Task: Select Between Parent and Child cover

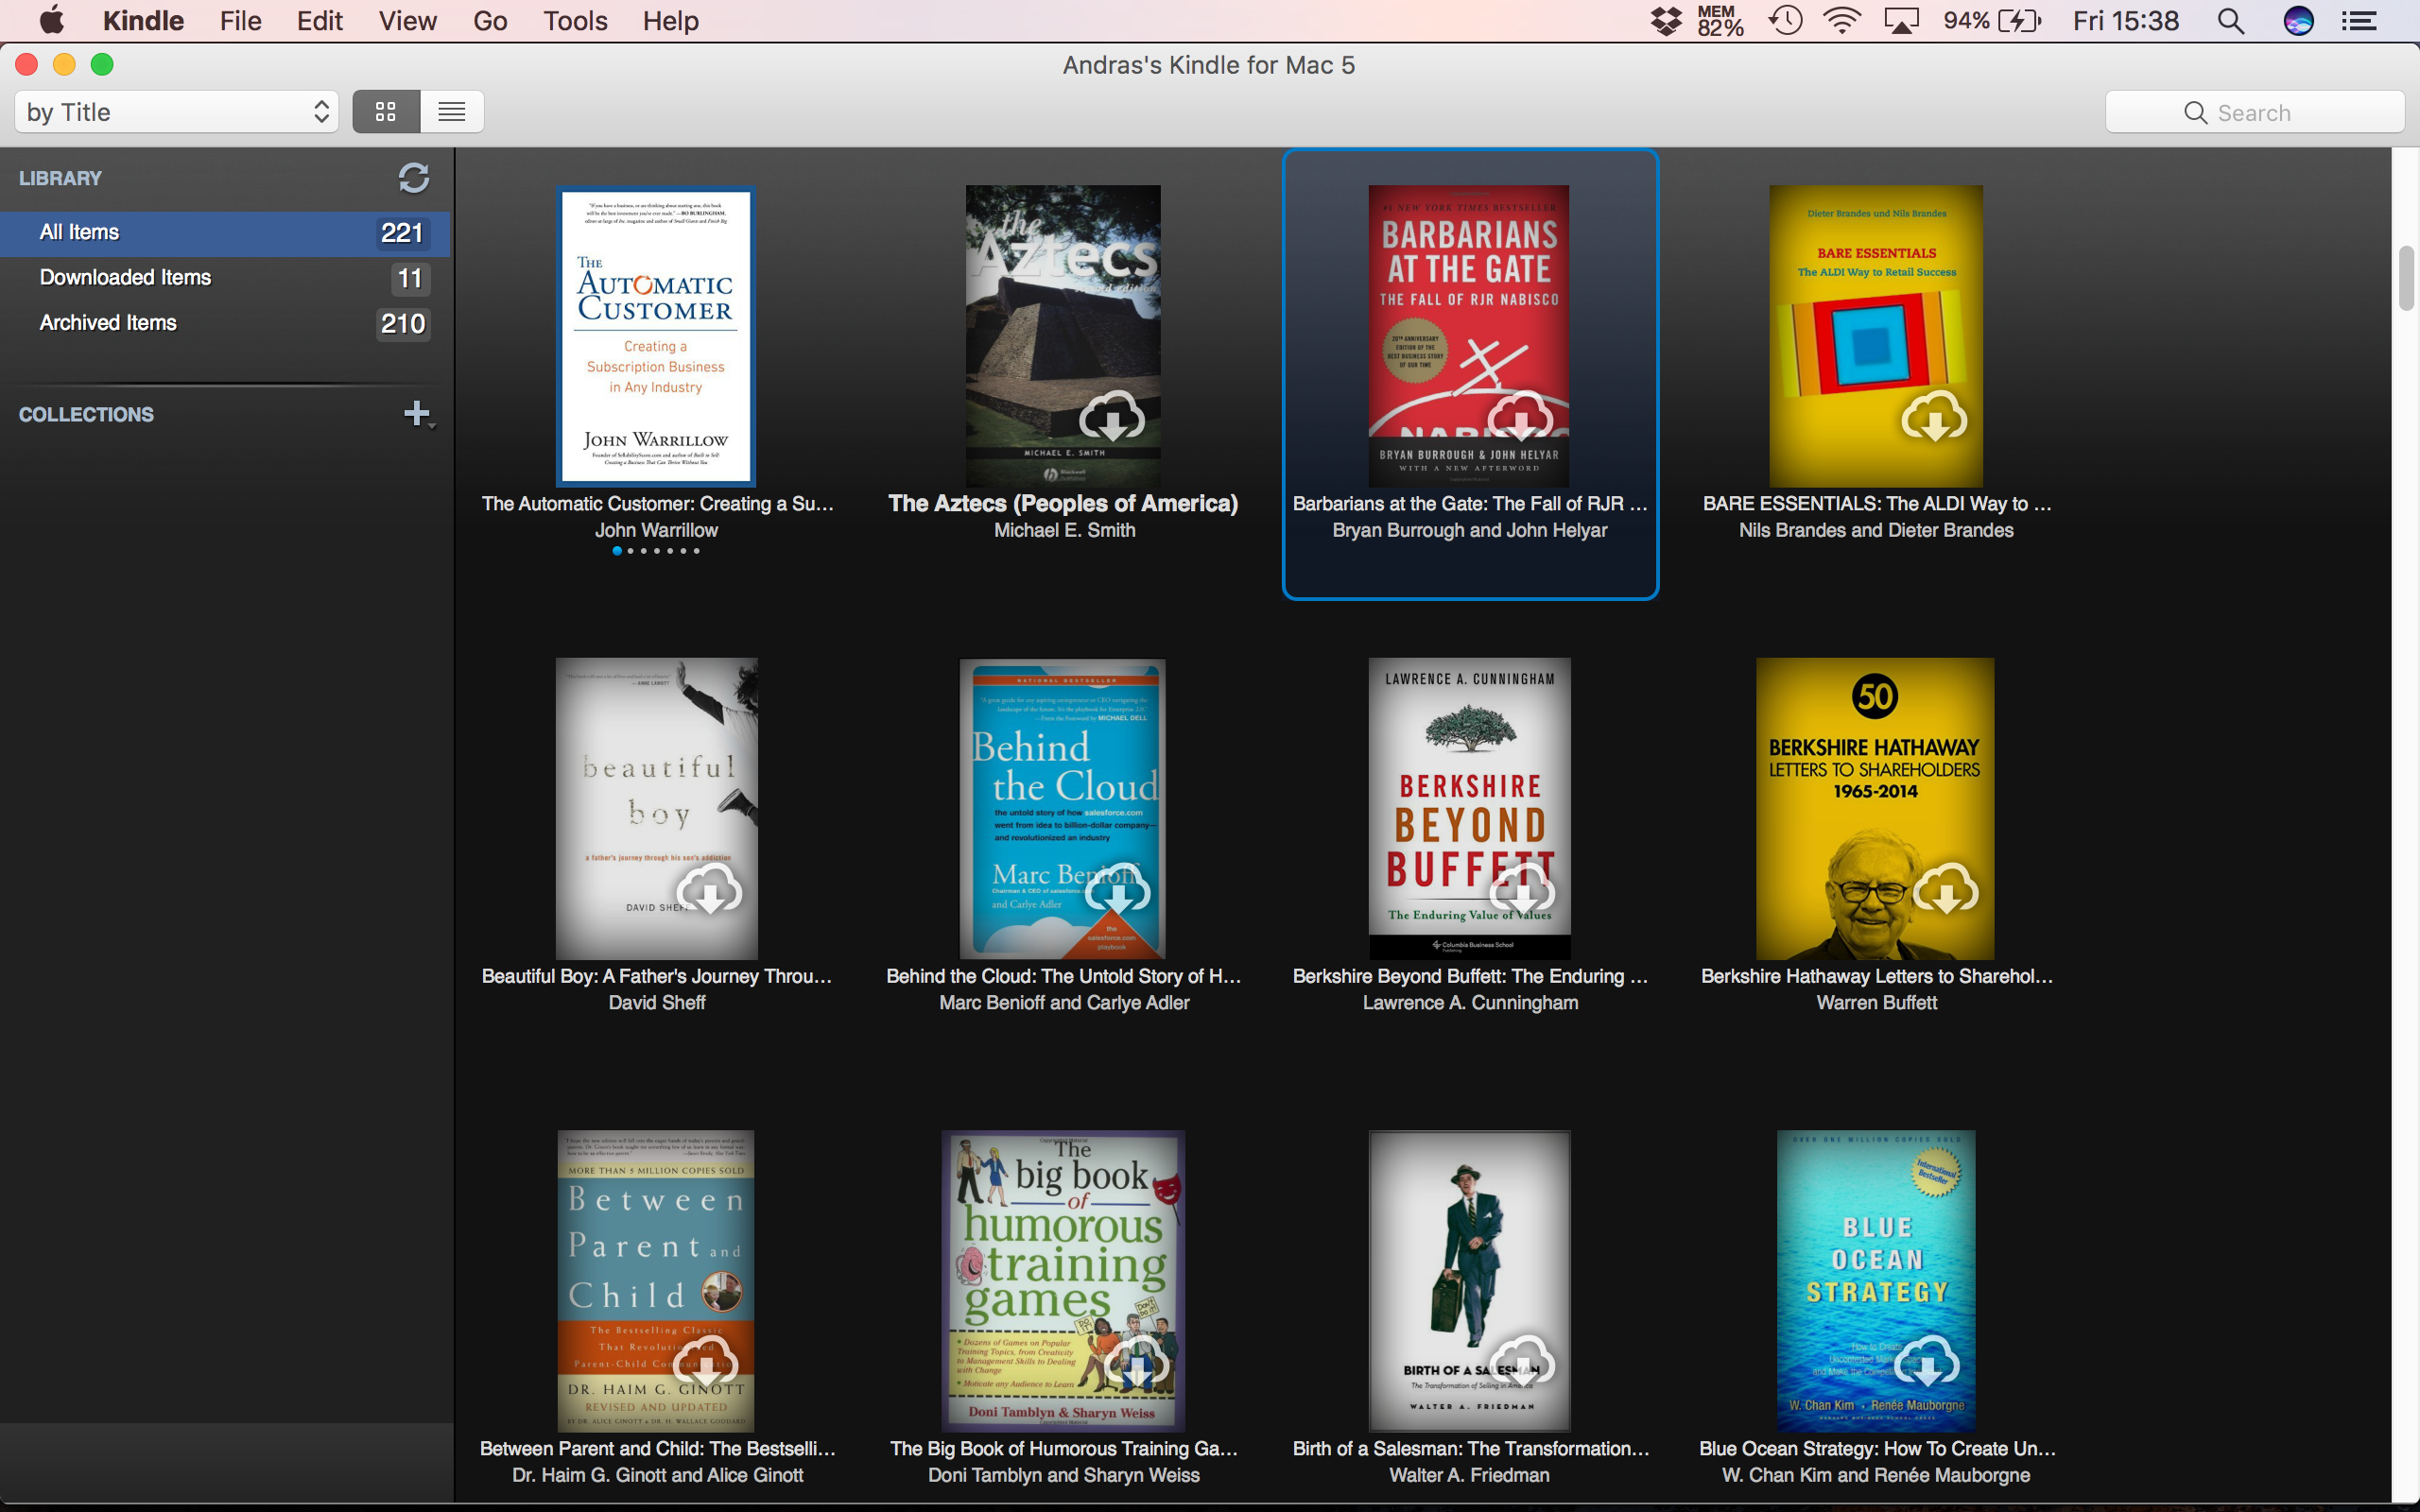Action: (x=656, y=1281)
